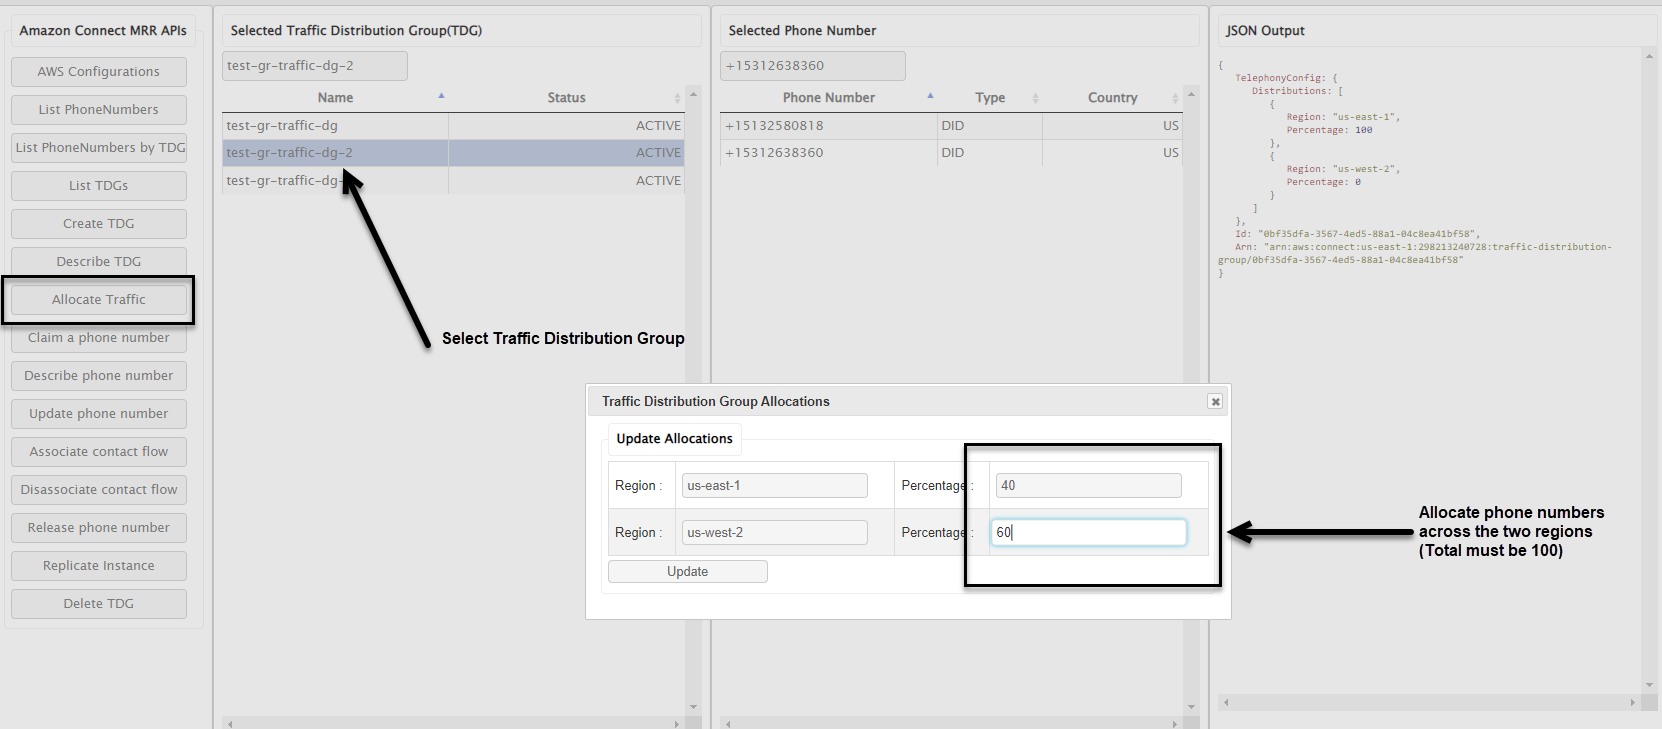This screenshot has width=1662, height=729.
Task: Click the "Percentage: 100" JSON line
Action: click(1329, 130)
